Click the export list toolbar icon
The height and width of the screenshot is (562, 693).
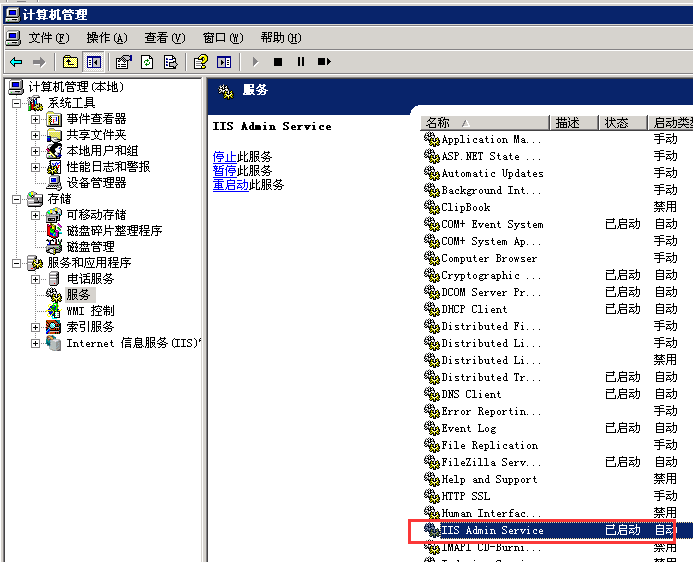170,62
